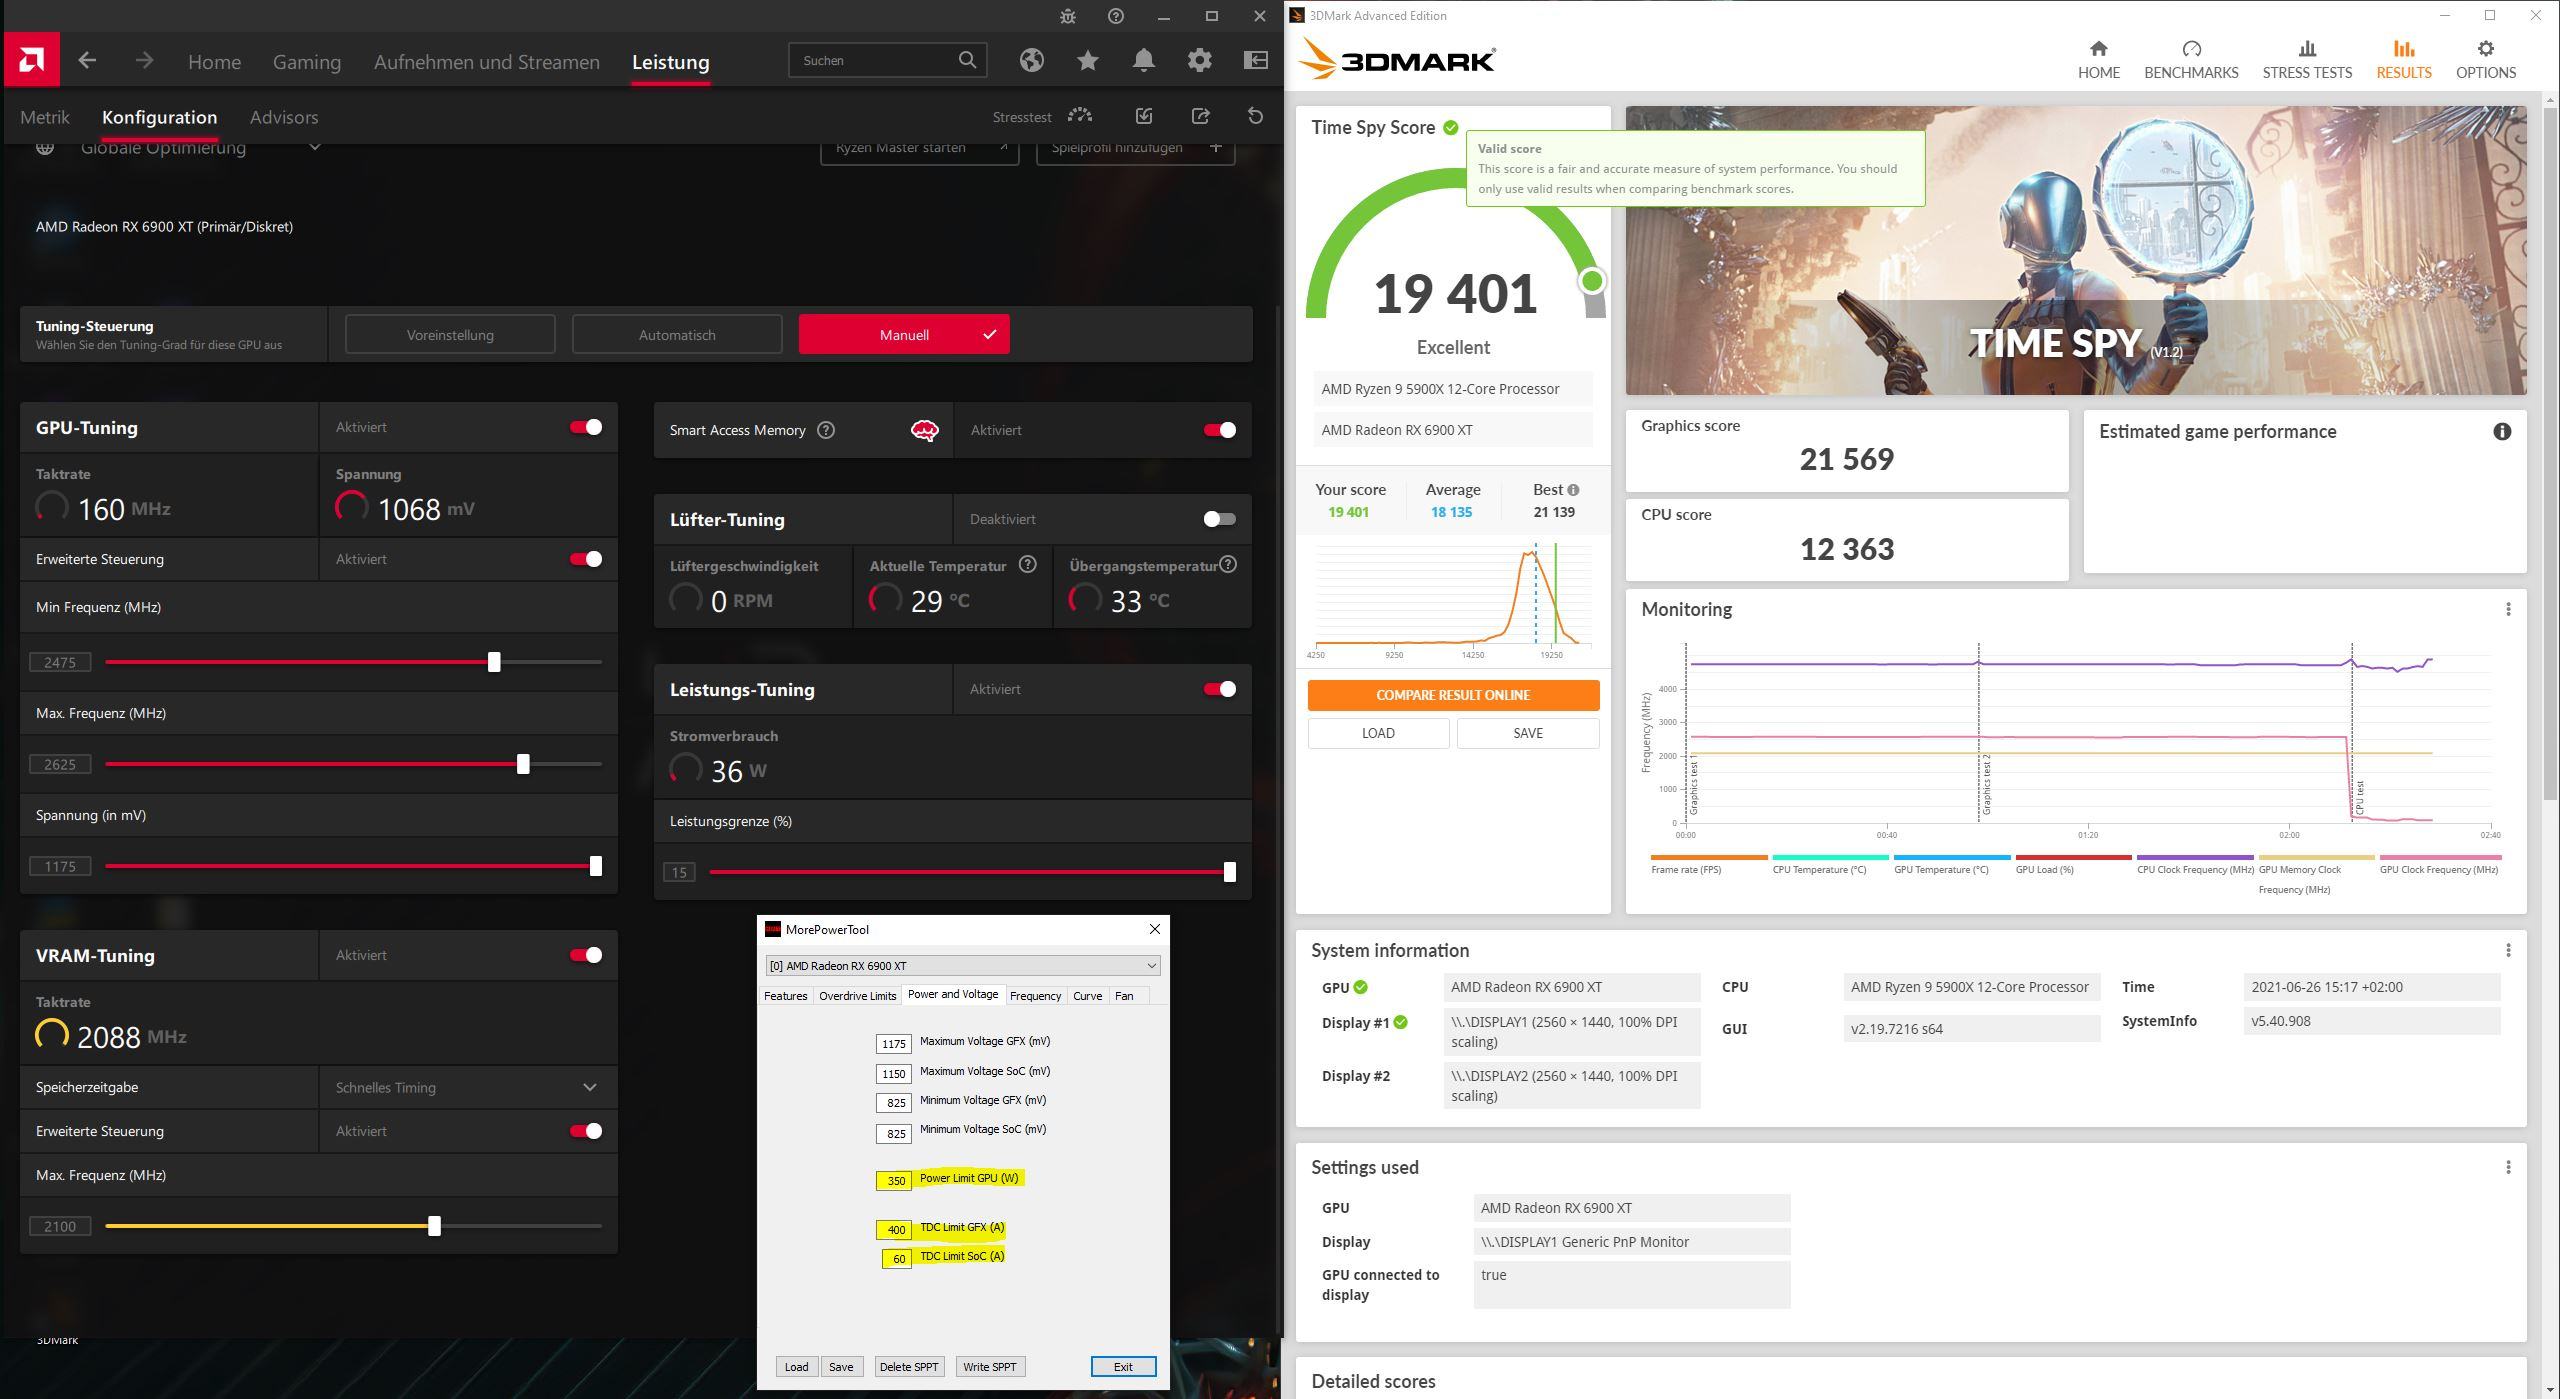Open Speicherzeitgabe Schnelles Timing dropdown
The image size is (2560, 1399).
468,1087
